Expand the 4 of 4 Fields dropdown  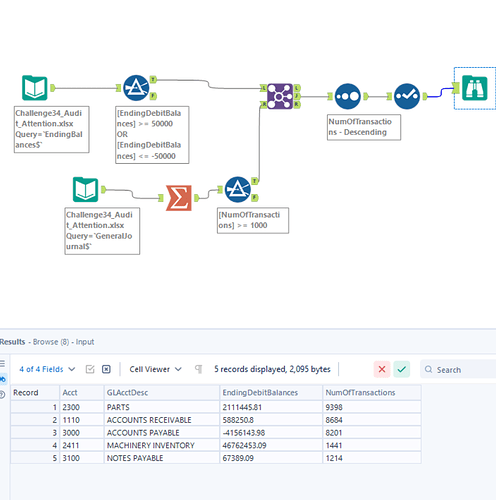point(47,369)
